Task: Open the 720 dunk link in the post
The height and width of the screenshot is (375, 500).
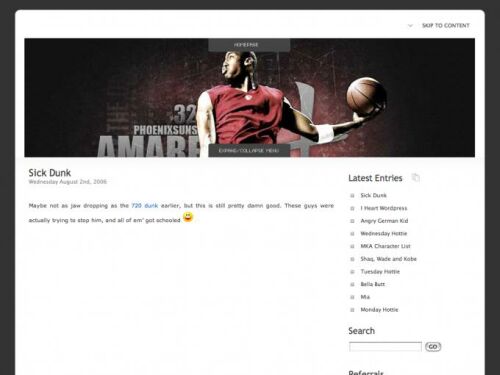Action: 145,206
